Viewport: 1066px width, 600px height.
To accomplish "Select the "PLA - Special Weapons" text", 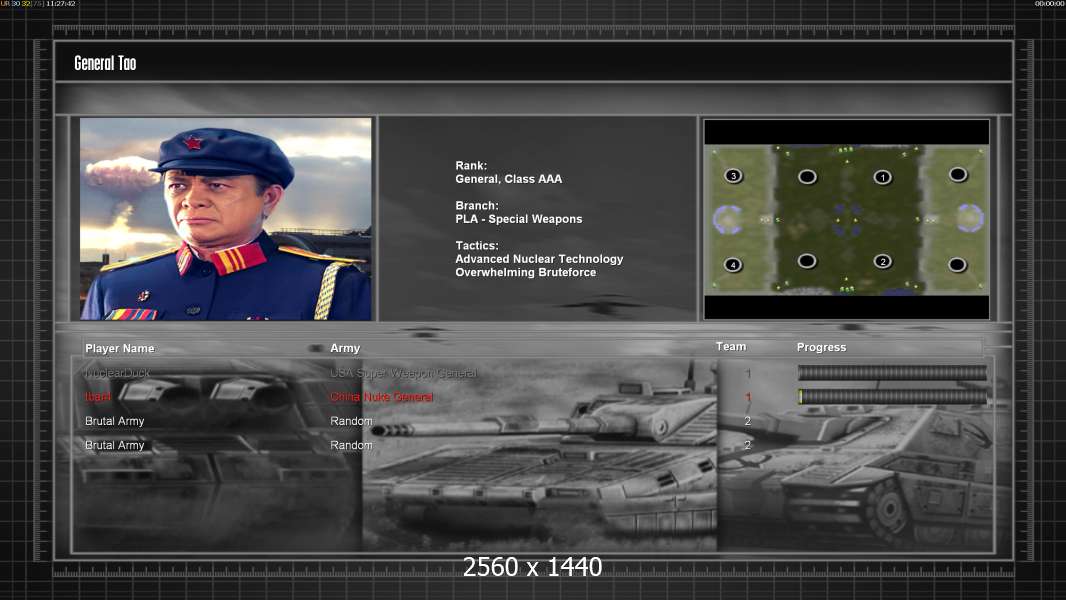I will pos(519,219).
